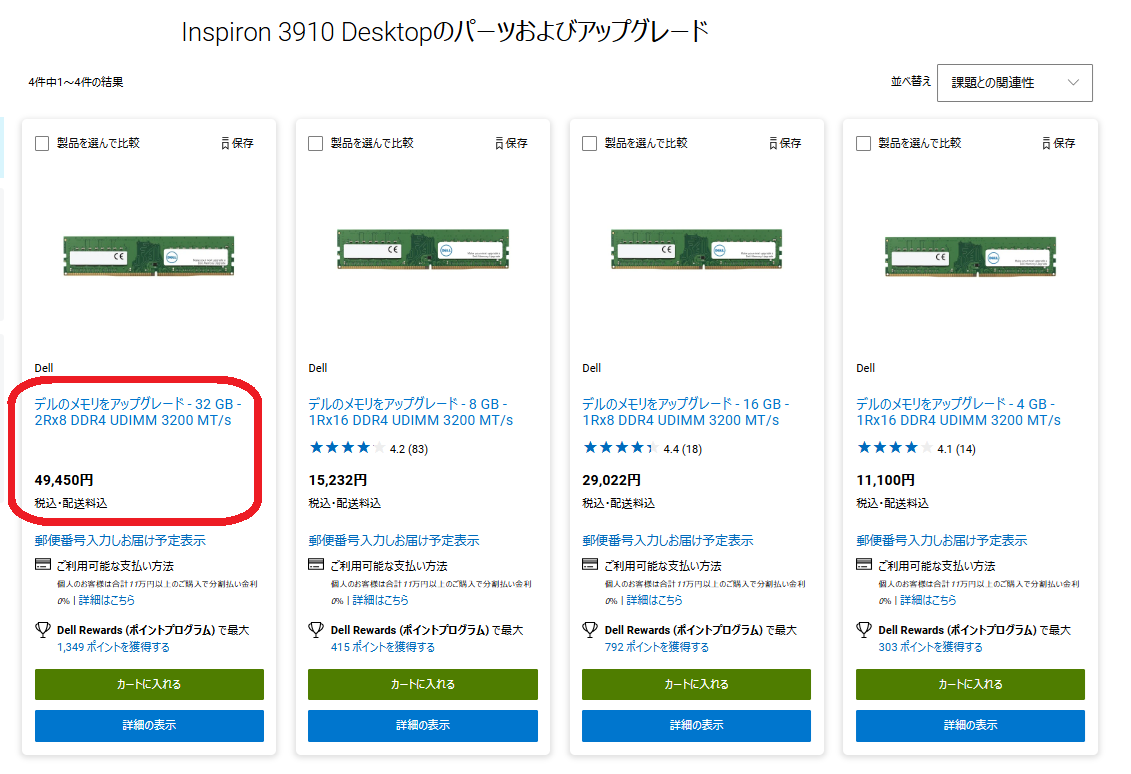This screenshot has width=1131, height=774.
Task: Click the 15,232円 price text
Action: click(x=338, y=480)
